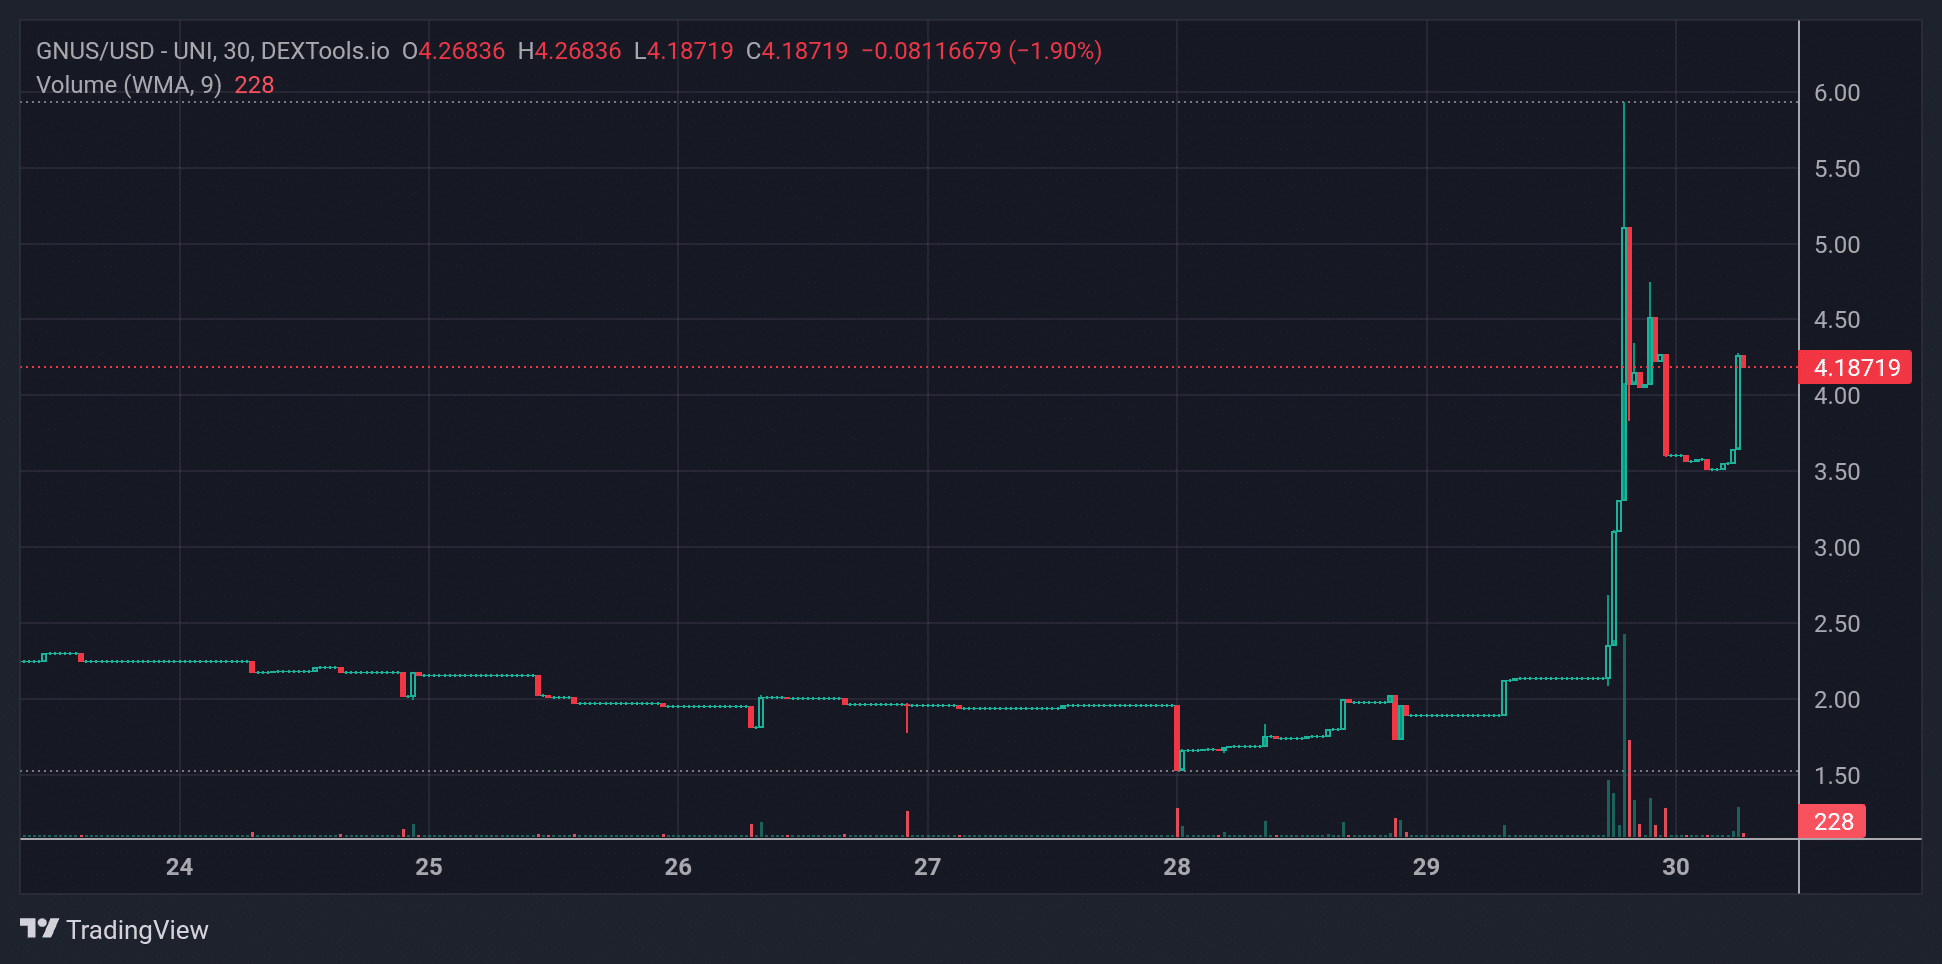
Task: Click the close value C4.18719
Action: click(797, 51)
